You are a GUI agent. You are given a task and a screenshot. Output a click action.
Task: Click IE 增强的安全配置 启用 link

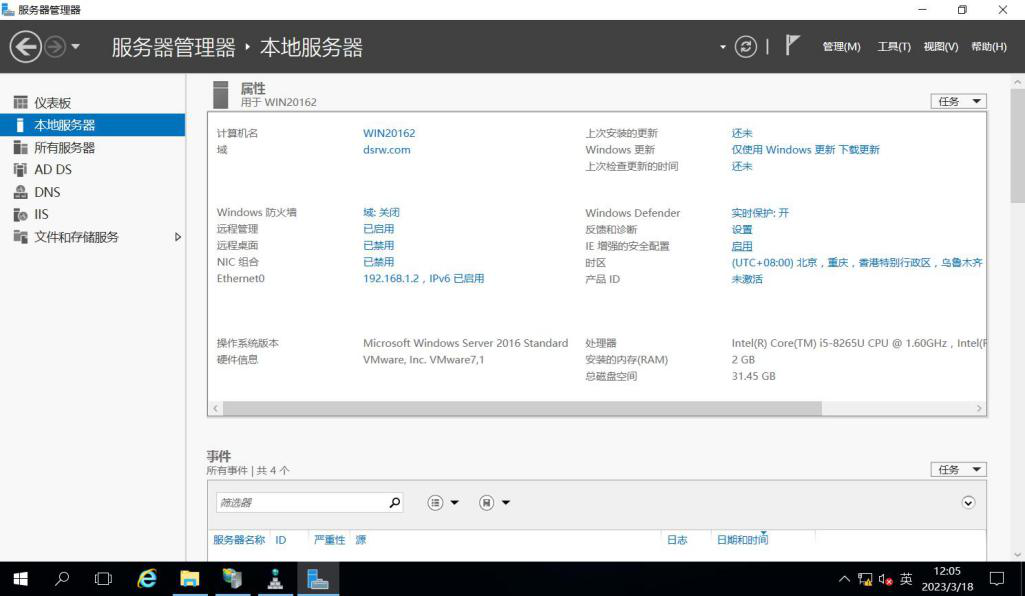point(742,246)
